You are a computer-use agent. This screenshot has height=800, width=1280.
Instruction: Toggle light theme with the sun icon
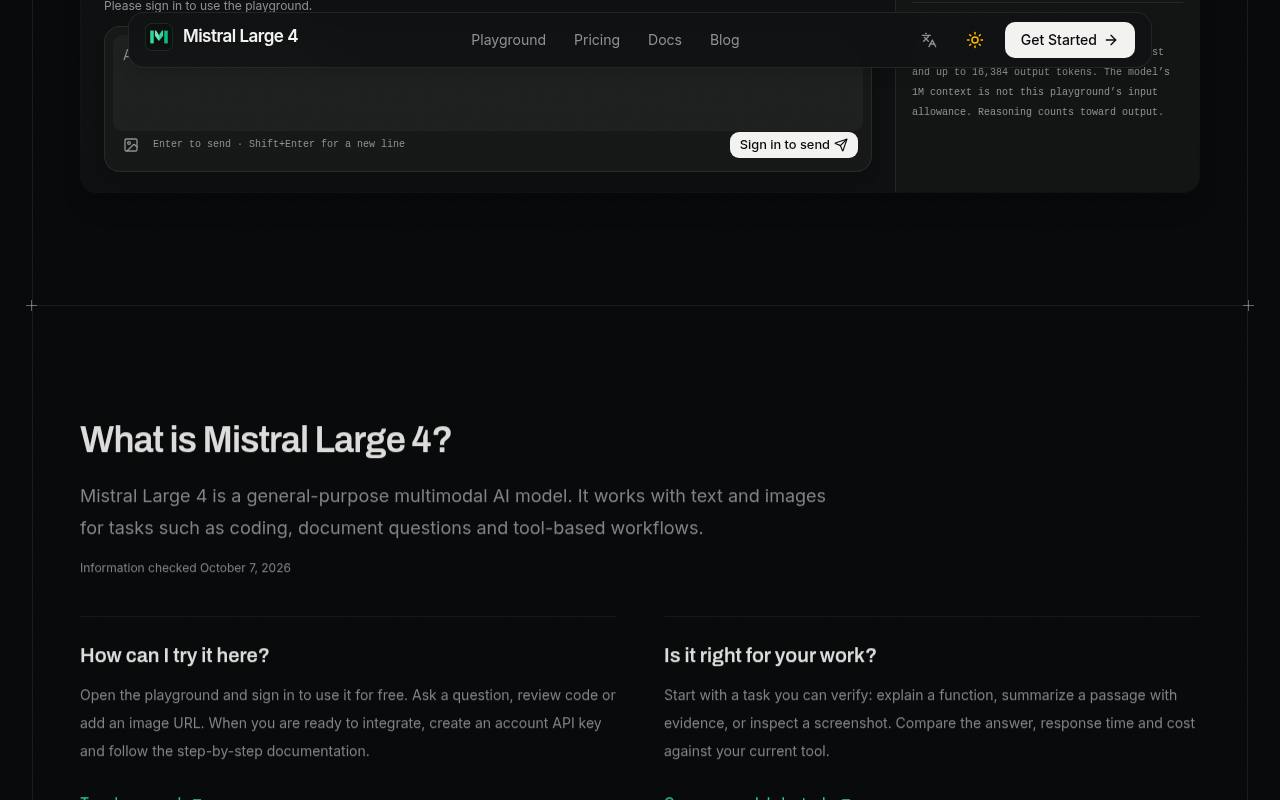(975, 40)
